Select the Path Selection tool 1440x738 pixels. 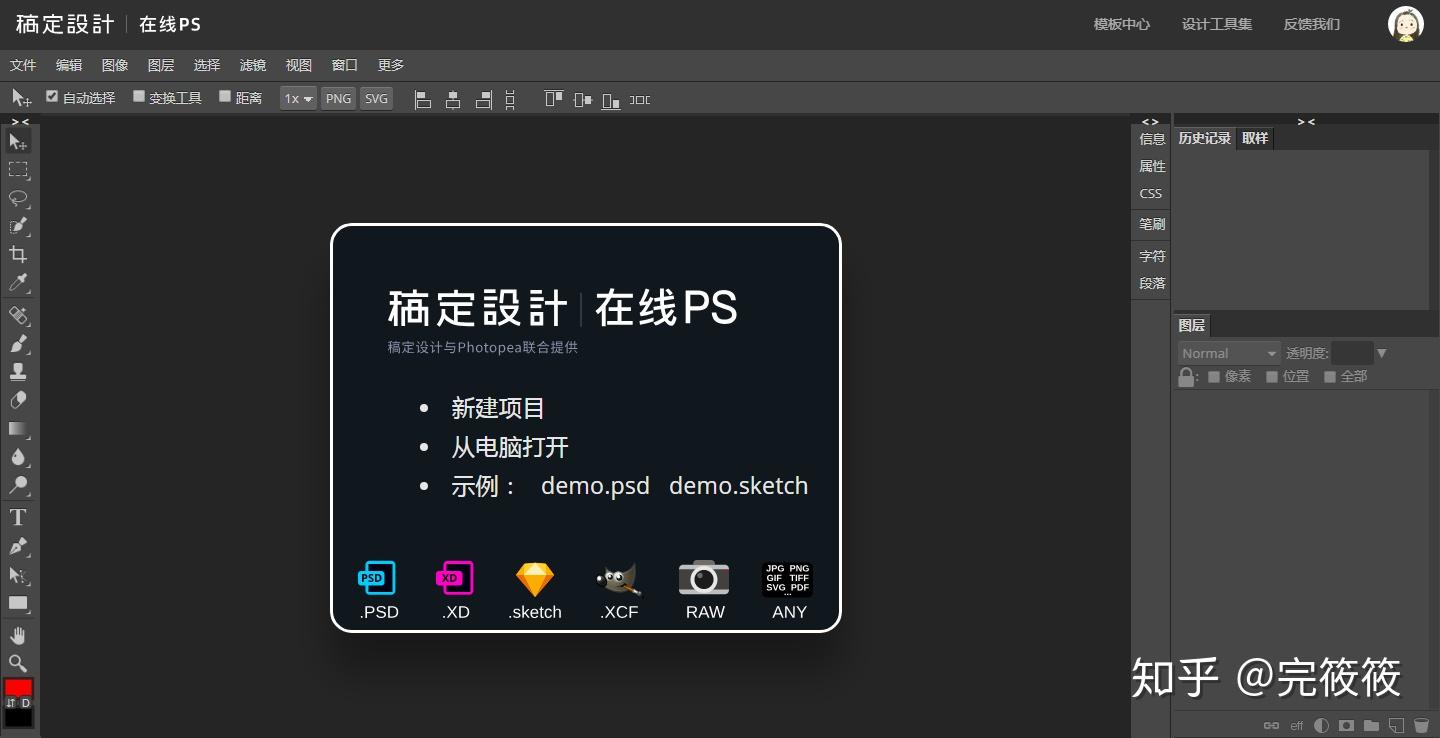(x=18, y=575)
